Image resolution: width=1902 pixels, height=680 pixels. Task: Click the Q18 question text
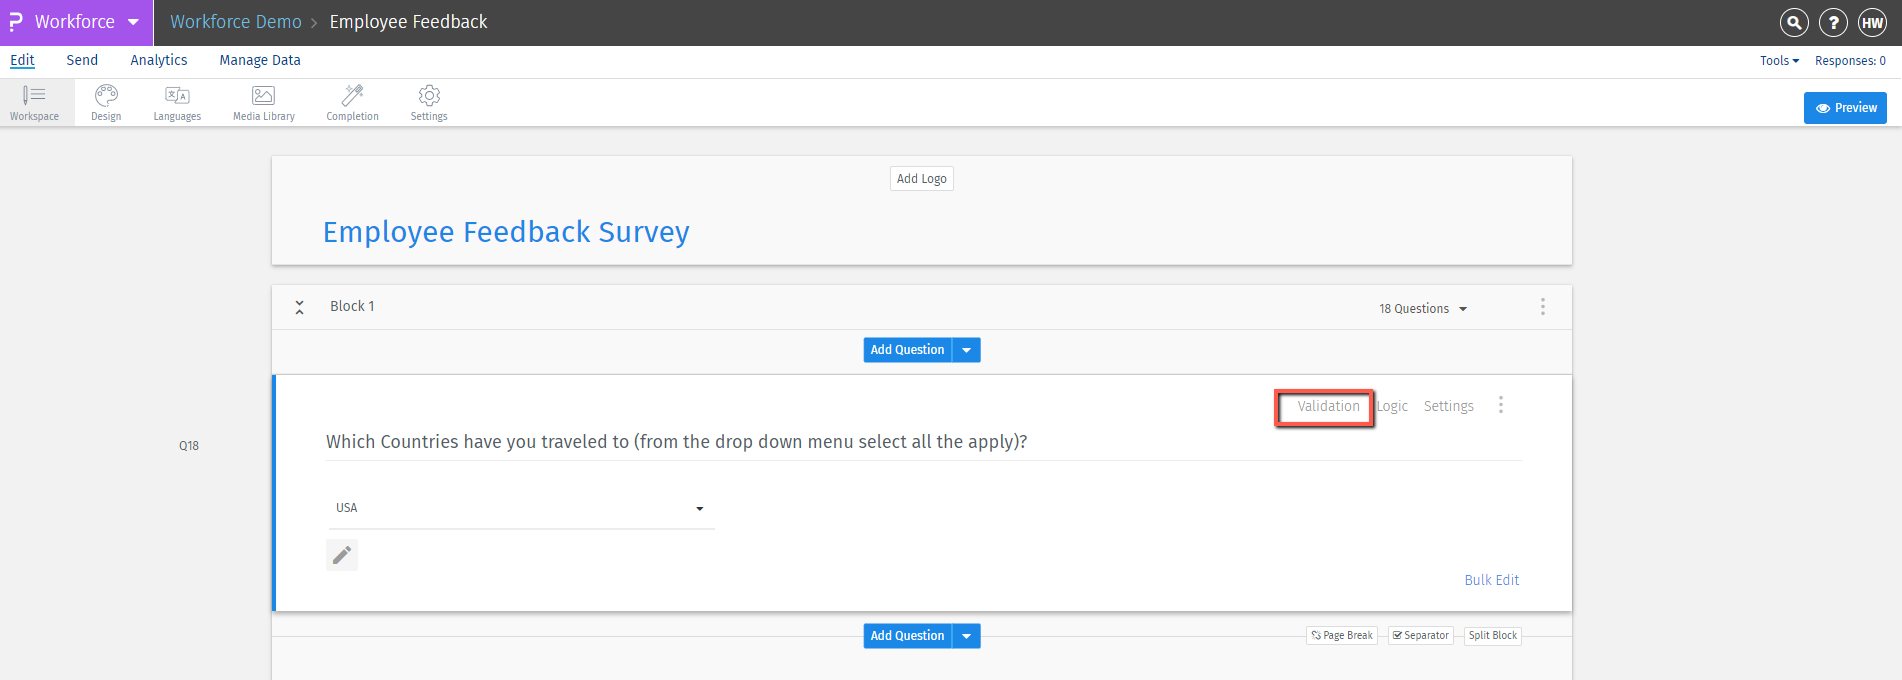click(x=677, y=442)
